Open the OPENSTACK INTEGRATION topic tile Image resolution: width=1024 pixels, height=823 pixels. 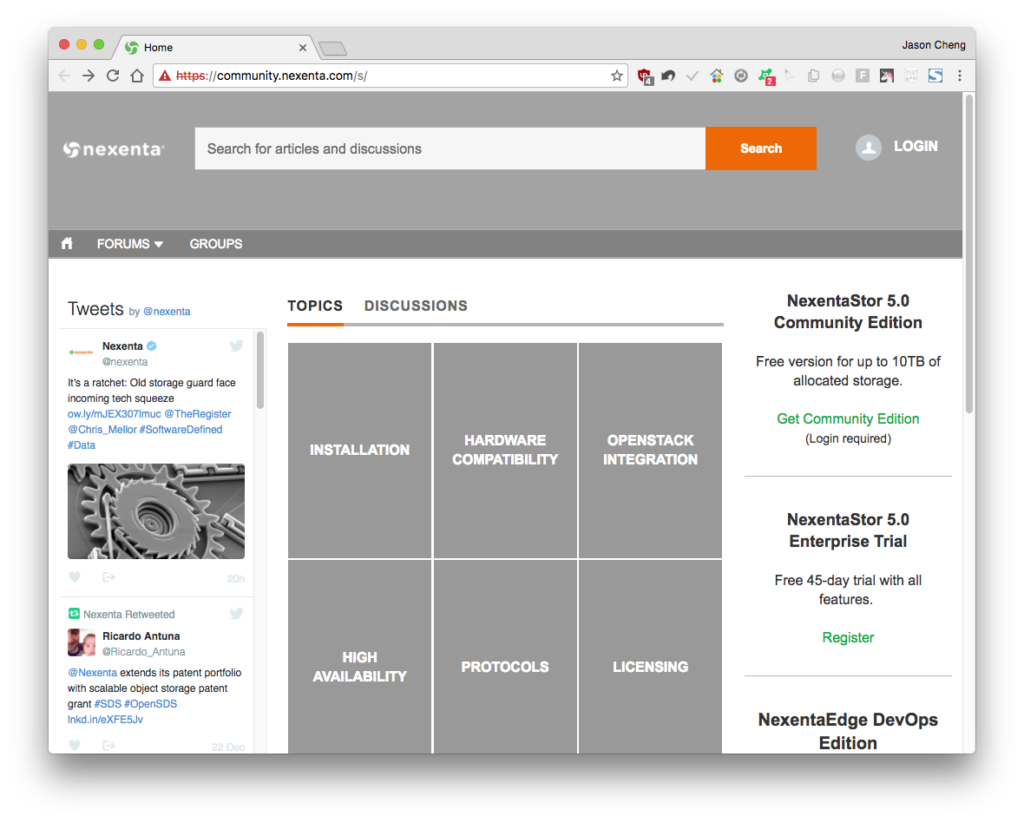tap(650, 450)
